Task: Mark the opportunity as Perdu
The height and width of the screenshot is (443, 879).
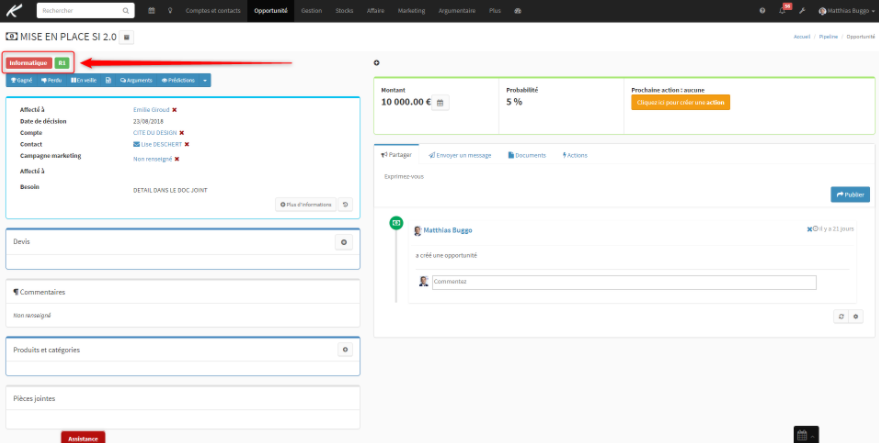Action: [52, 80]
